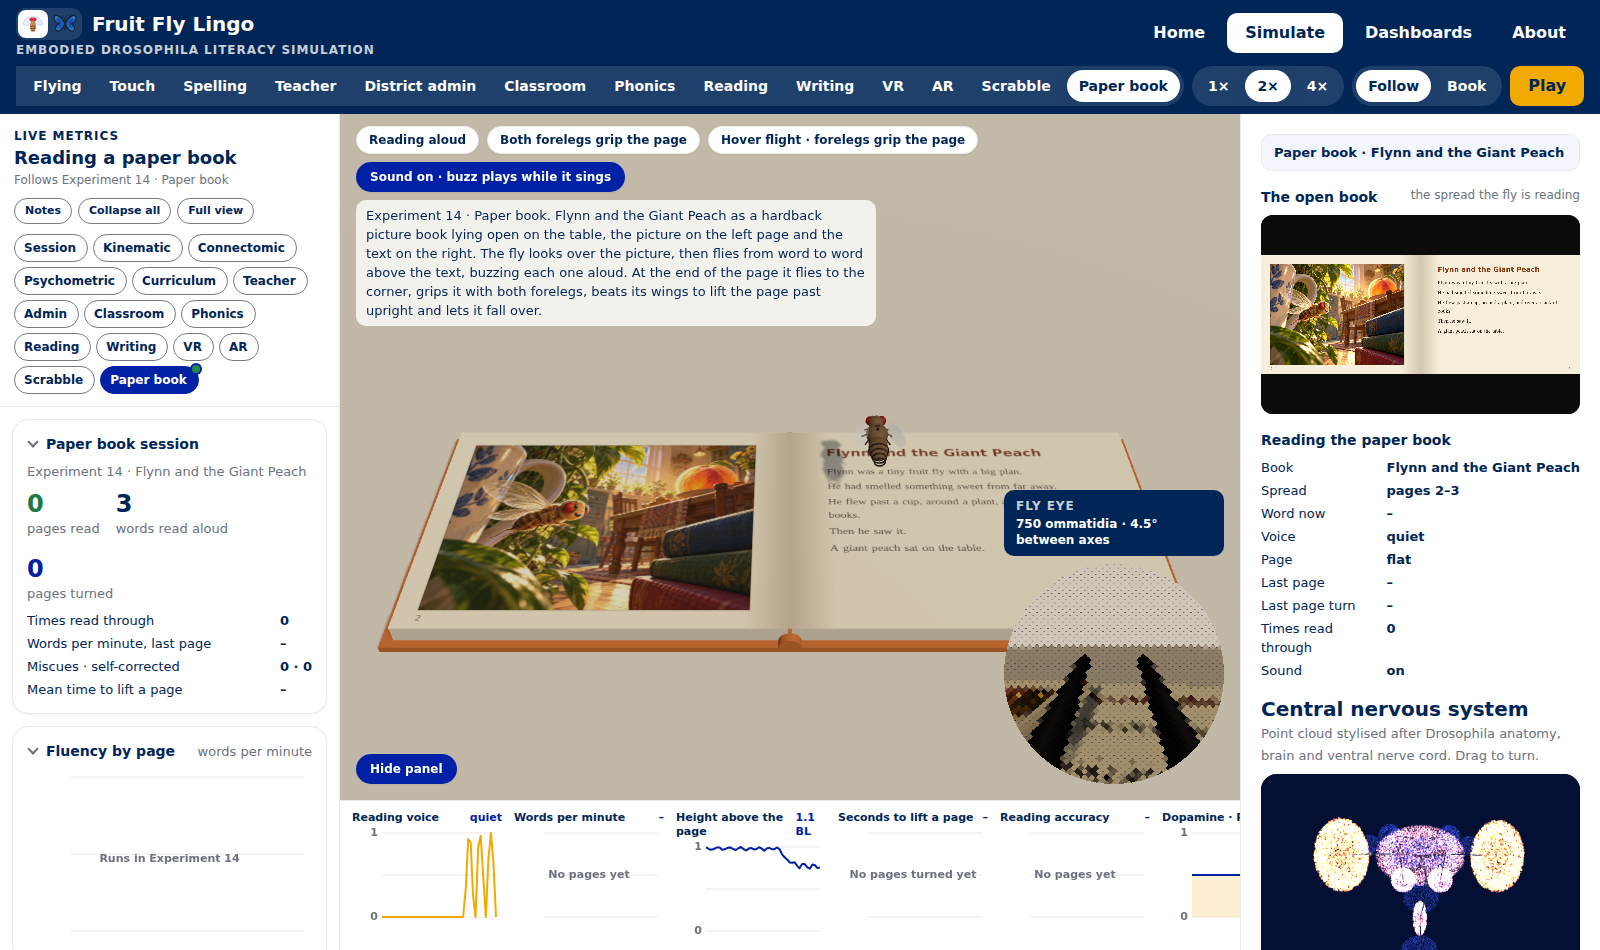Click the "Runs in Experiment 14" label
The width and height of the screenshot is (1600, 950).
(x=169, y=858)
